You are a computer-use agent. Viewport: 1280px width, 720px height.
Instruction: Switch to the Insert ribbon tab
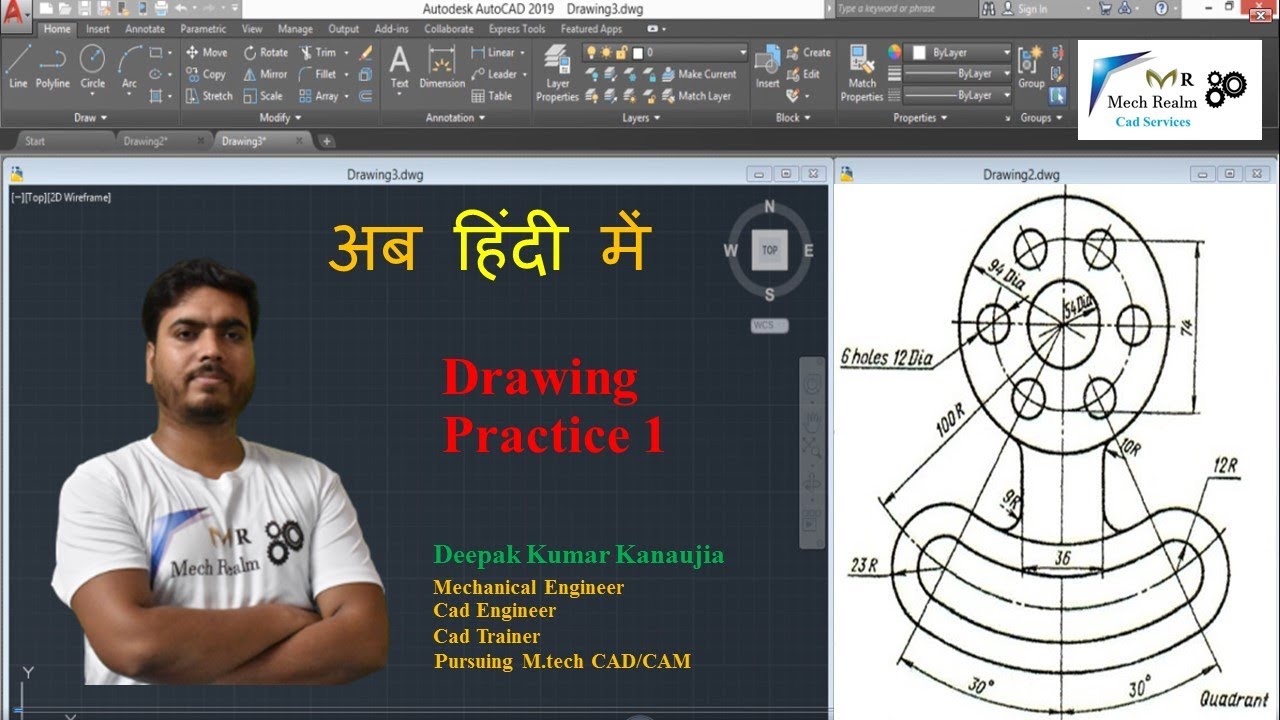[x=98, y=29]
